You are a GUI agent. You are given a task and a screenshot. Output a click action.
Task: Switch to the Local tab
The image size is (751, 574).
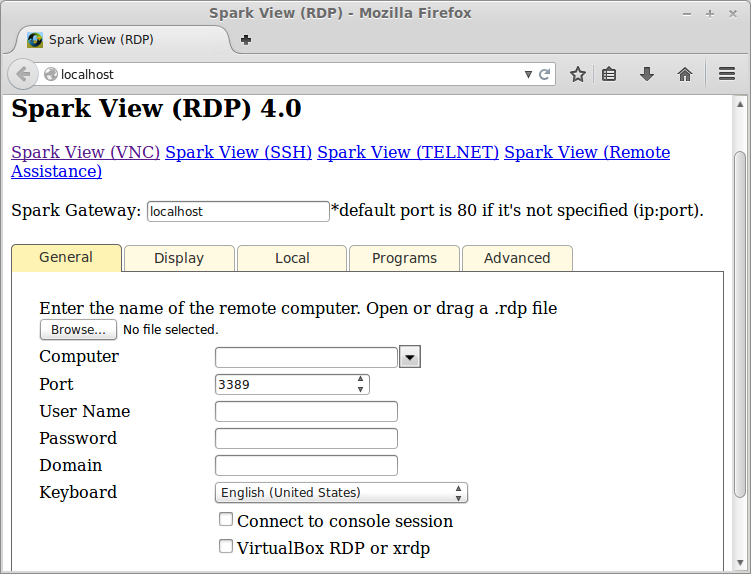(x=292, y=258)
